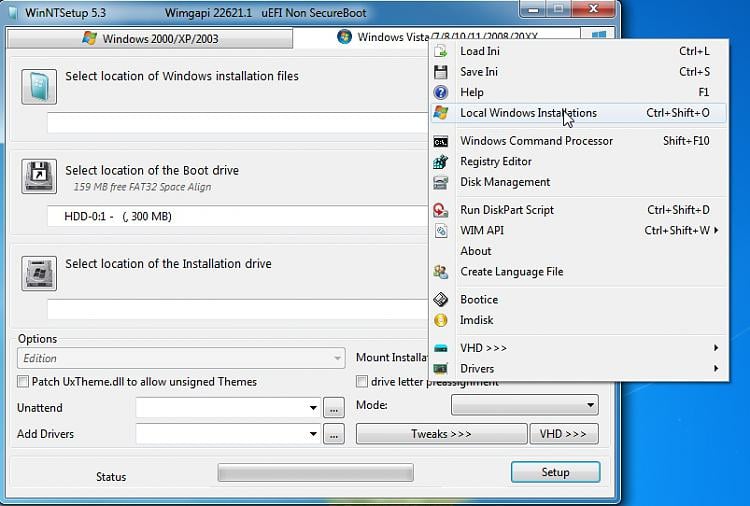The image size is (750, 506).
Task: Click the Run DiskPart Script icon
Action: pyautogui.click(x=441, y=210)
